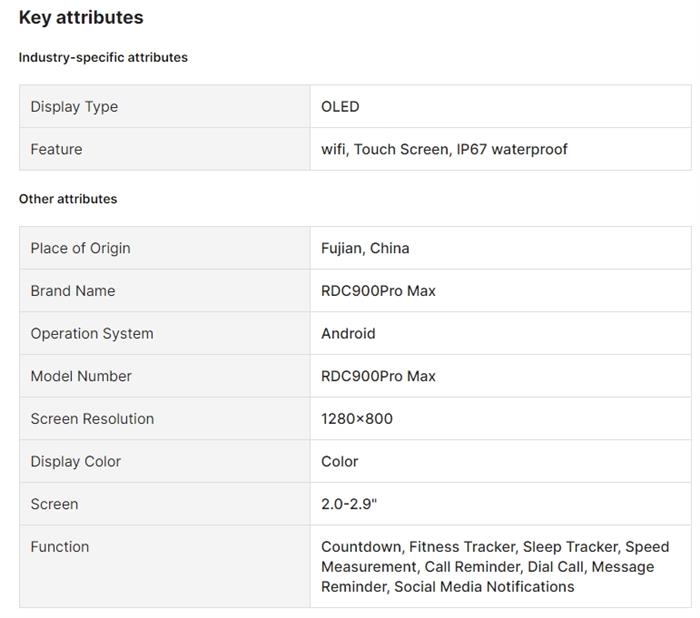Select the "Display Color" label cell
The width and height of the screenshot is (700, 618).
tap(75, 462)
